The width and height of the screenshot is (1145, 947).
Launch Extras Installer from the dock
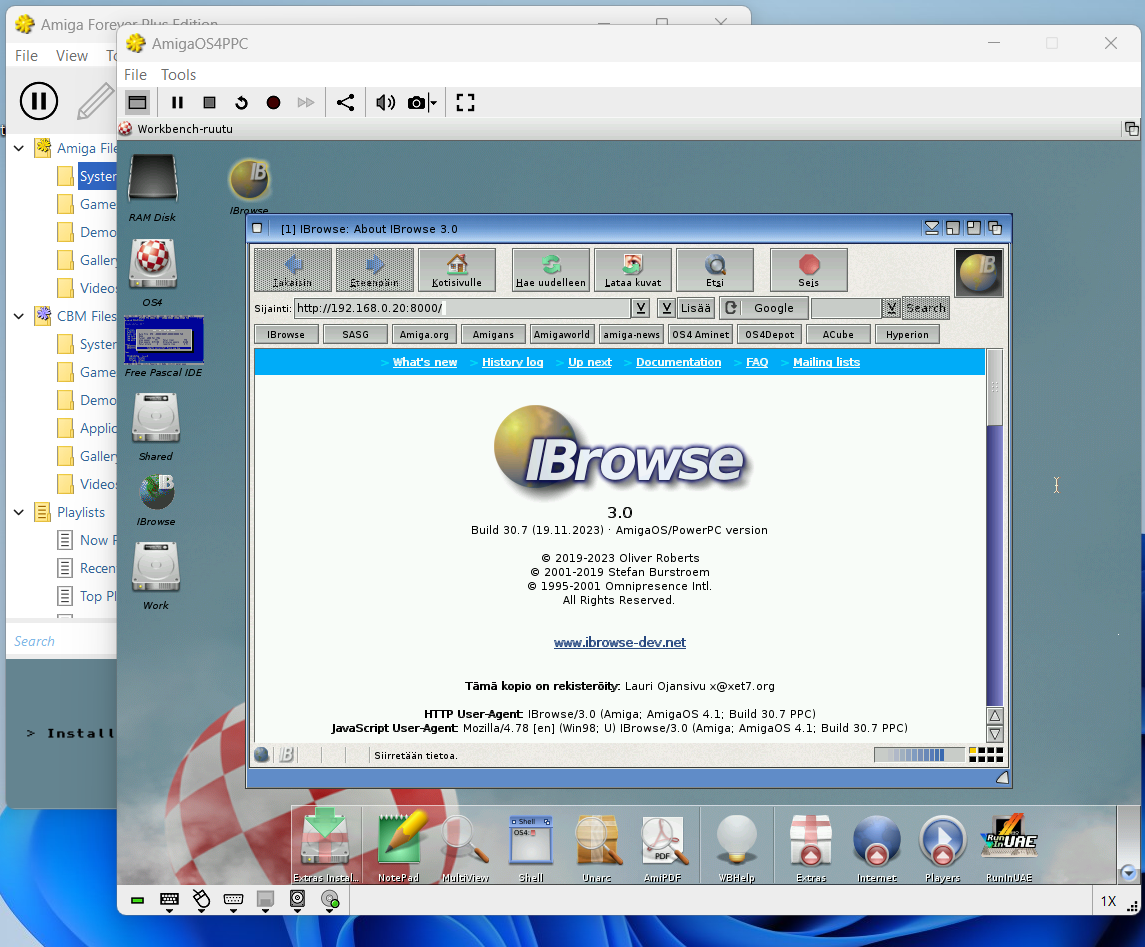[326, 846]
